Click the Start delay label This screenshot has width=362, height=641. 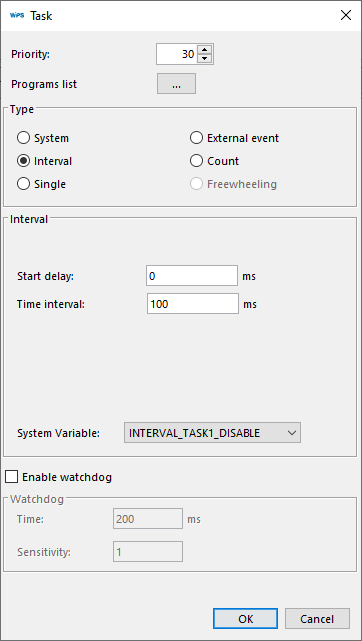click(45, 276)
